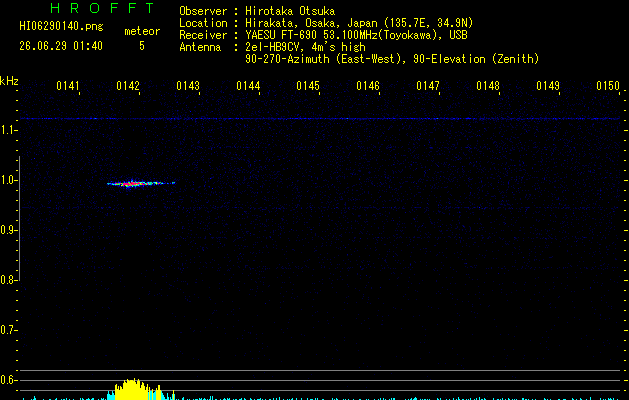This screenshot has height=400, width=629.
Task: Click the 0150 time marker
Action: (x=608, y=86)
